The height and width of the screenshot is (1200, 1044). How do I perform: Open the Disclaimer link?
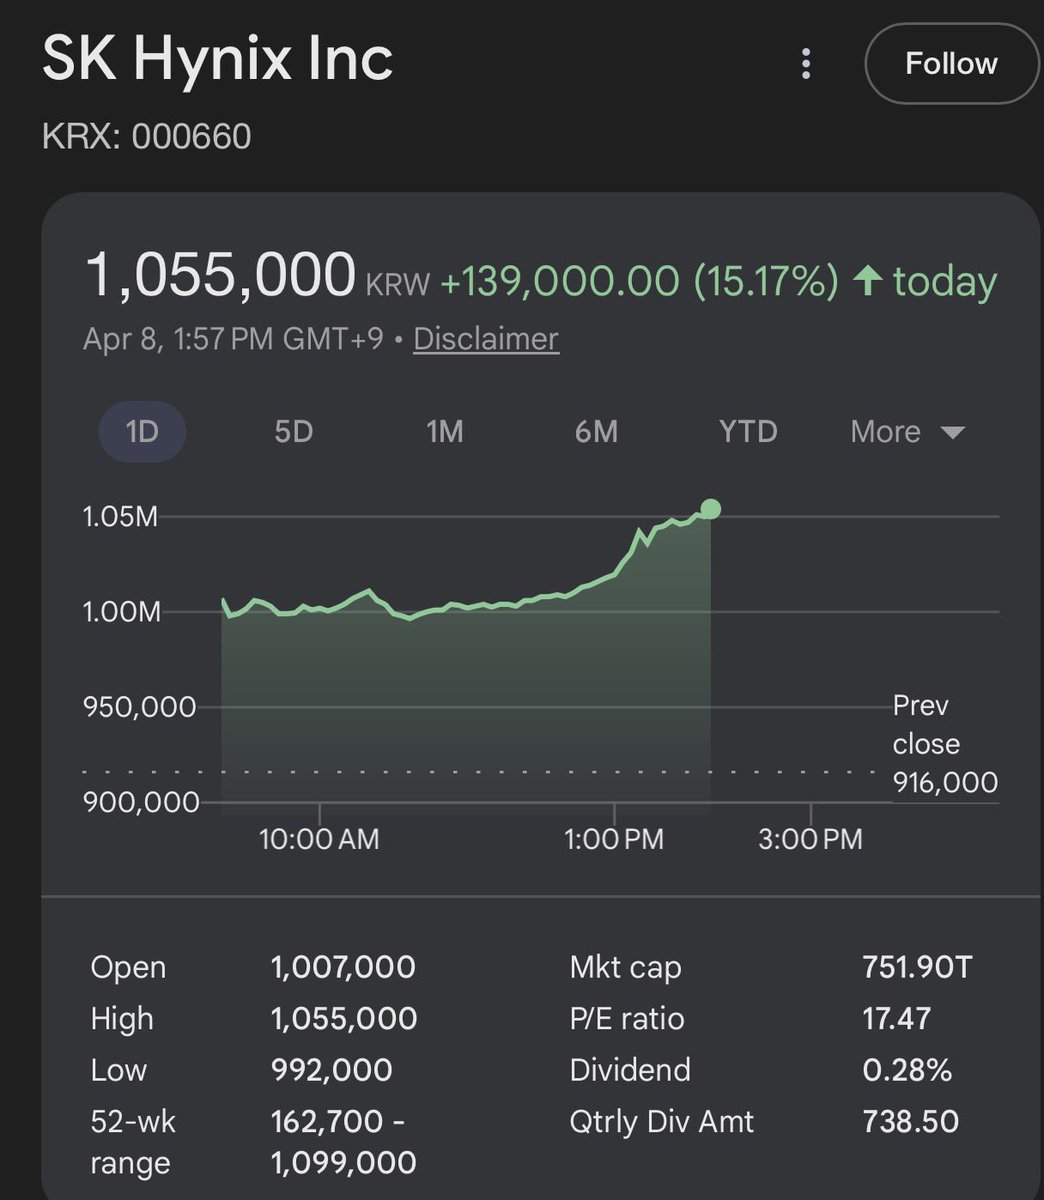click(486, 339)
